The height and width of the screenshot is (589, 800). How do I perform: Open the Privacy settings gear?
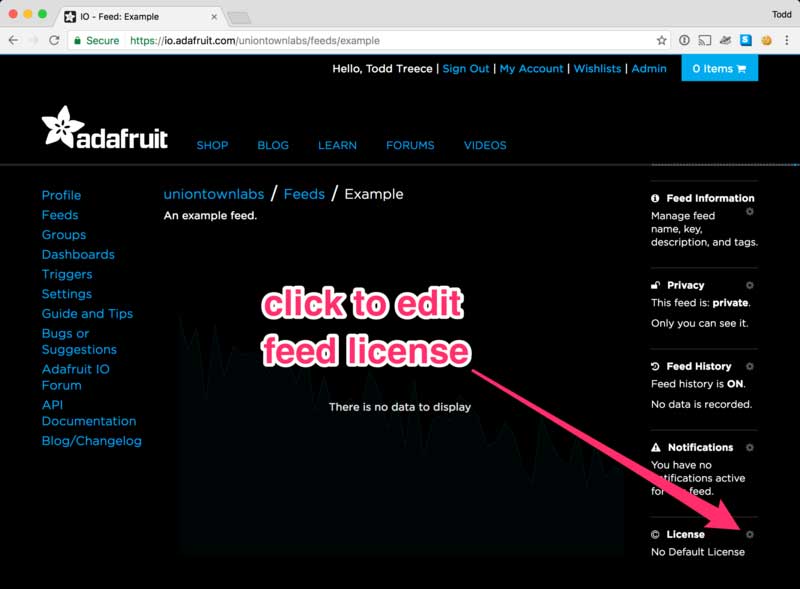coord(750,285)
